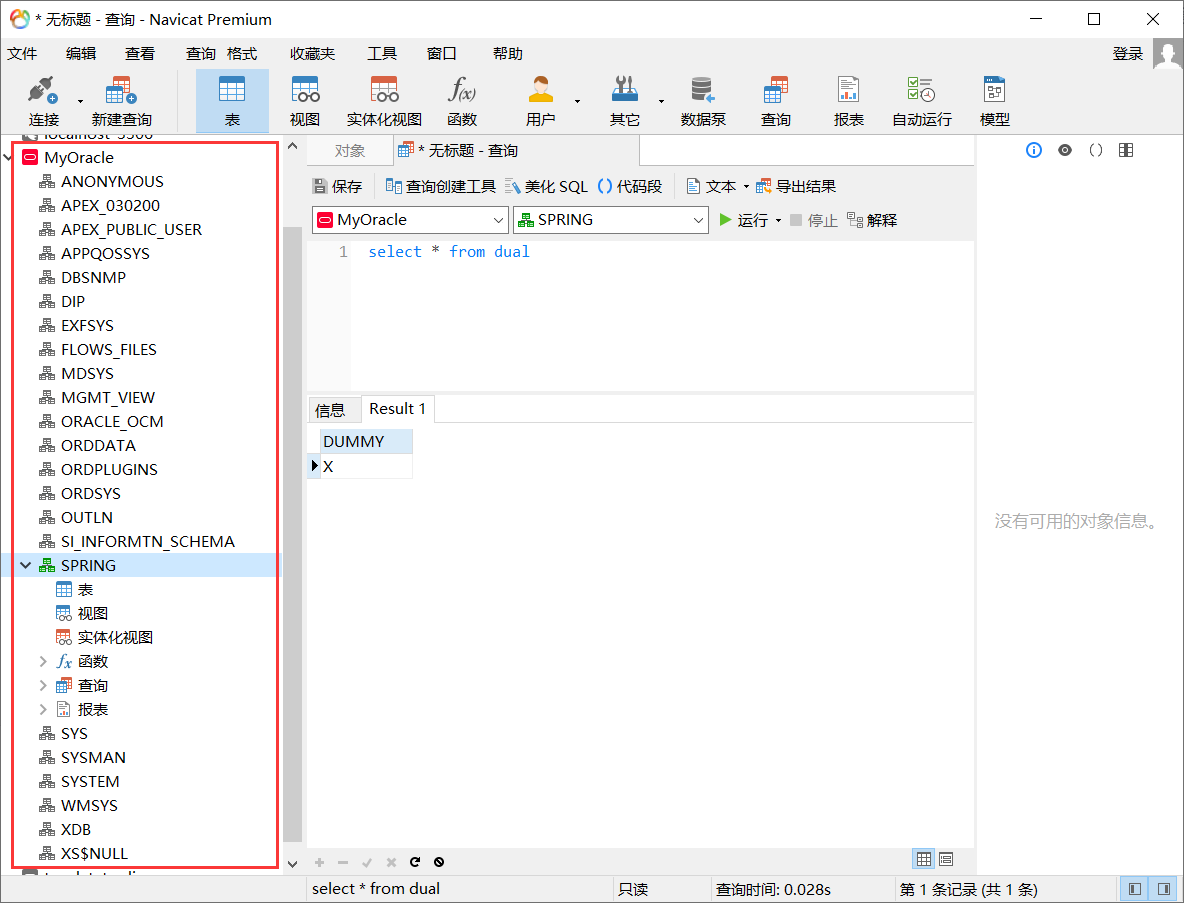Switch to the 信息 tab

334,409
